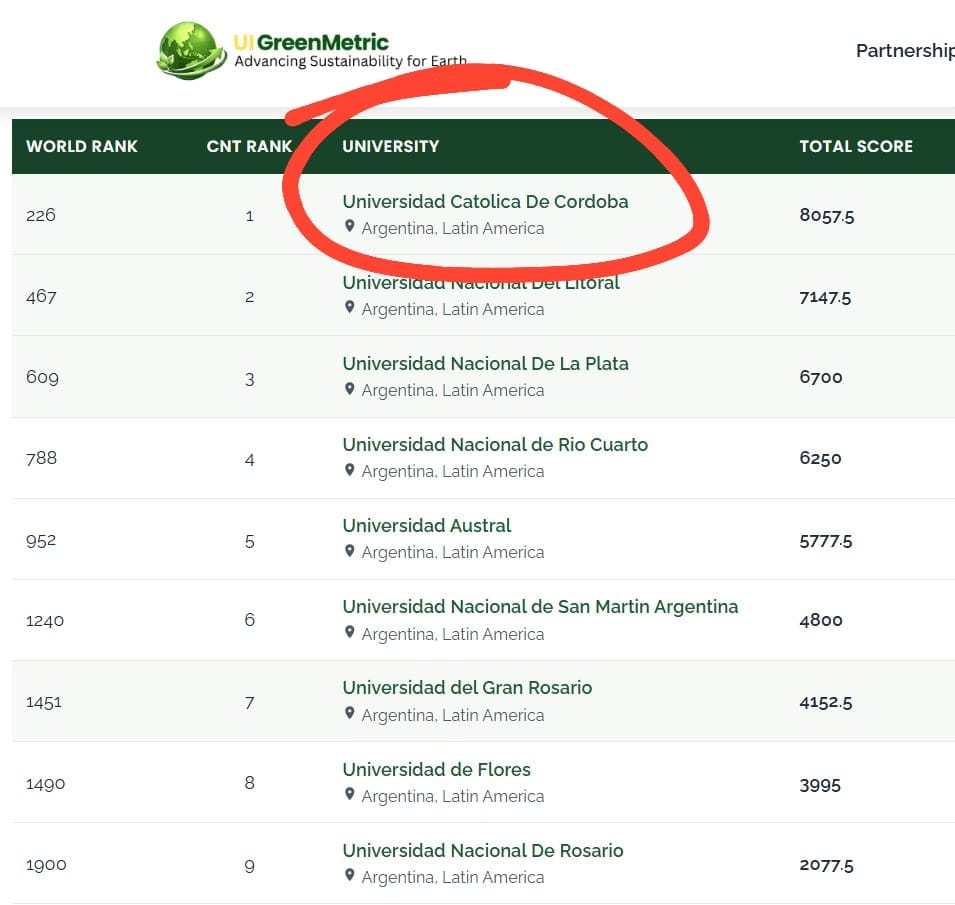Select the world rank value 226

(x=41, y=215)
